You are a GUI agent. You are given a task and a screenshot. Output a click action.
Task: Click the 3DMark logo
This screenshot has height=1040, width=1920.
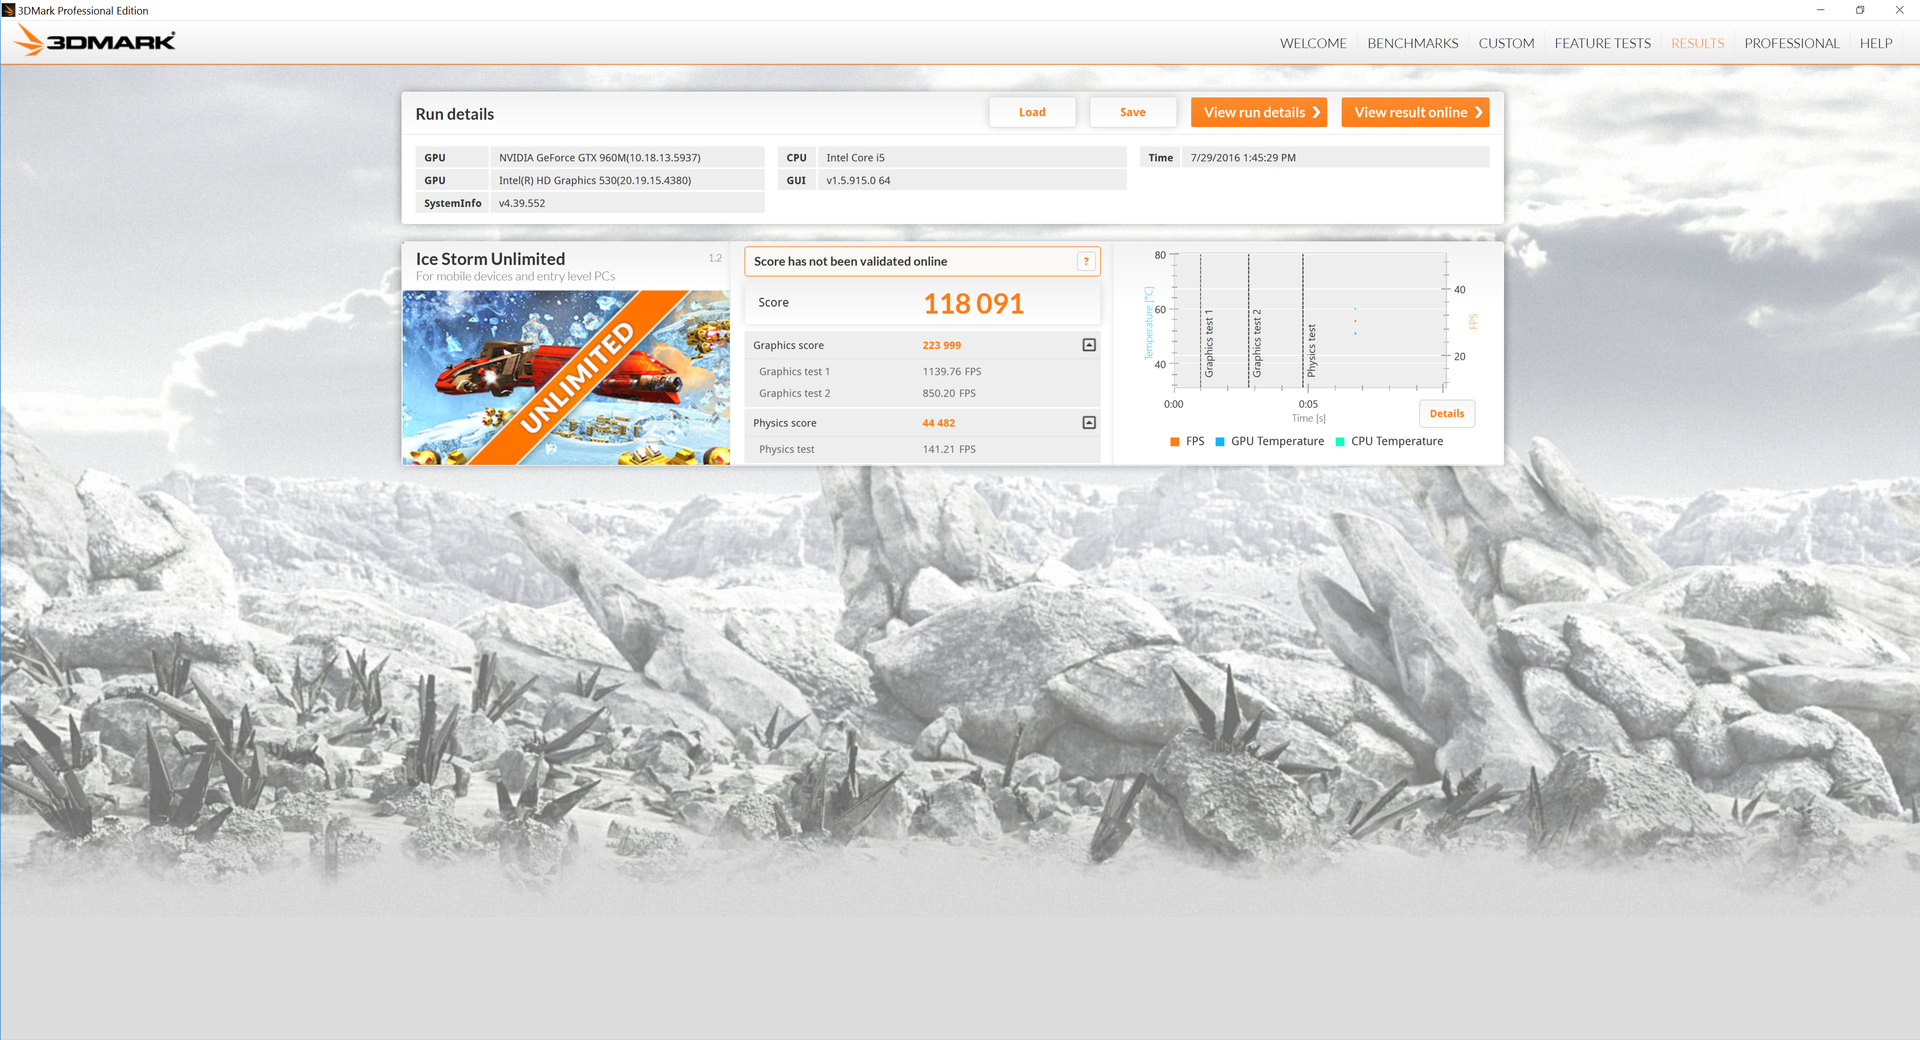96,41
